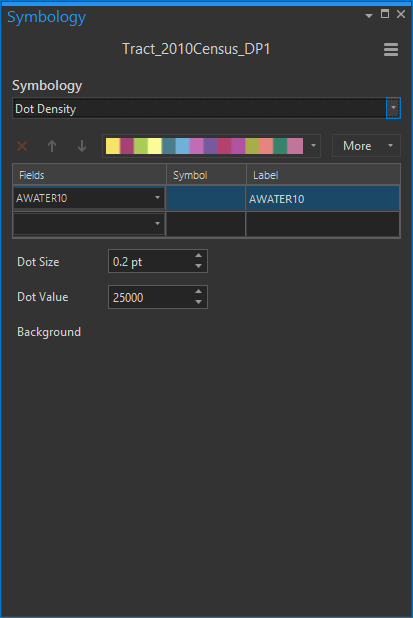Select the AWATER10 symbol swatch cell

tap(206, 198)
